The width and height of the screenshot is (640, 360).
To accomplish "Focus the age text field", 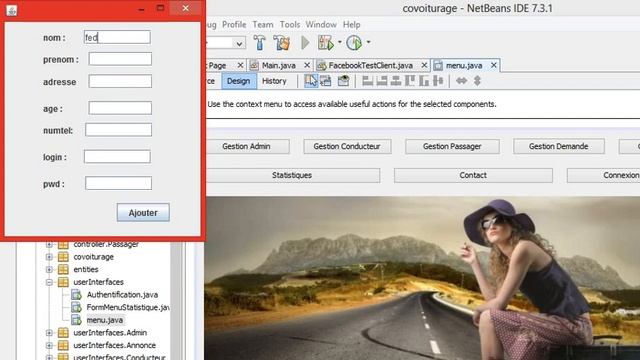I will (x=120, y=108).
